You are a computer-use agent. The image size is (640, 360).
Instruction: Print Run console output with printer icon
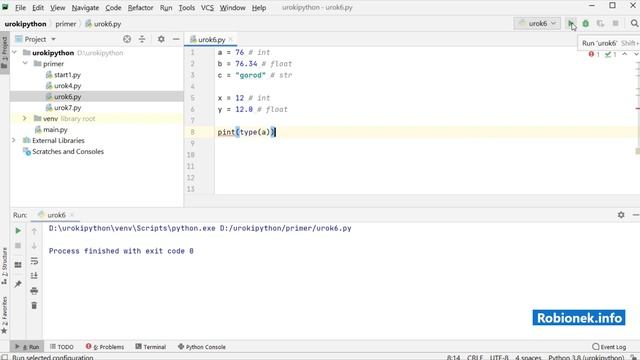click(x=34, y=291)
